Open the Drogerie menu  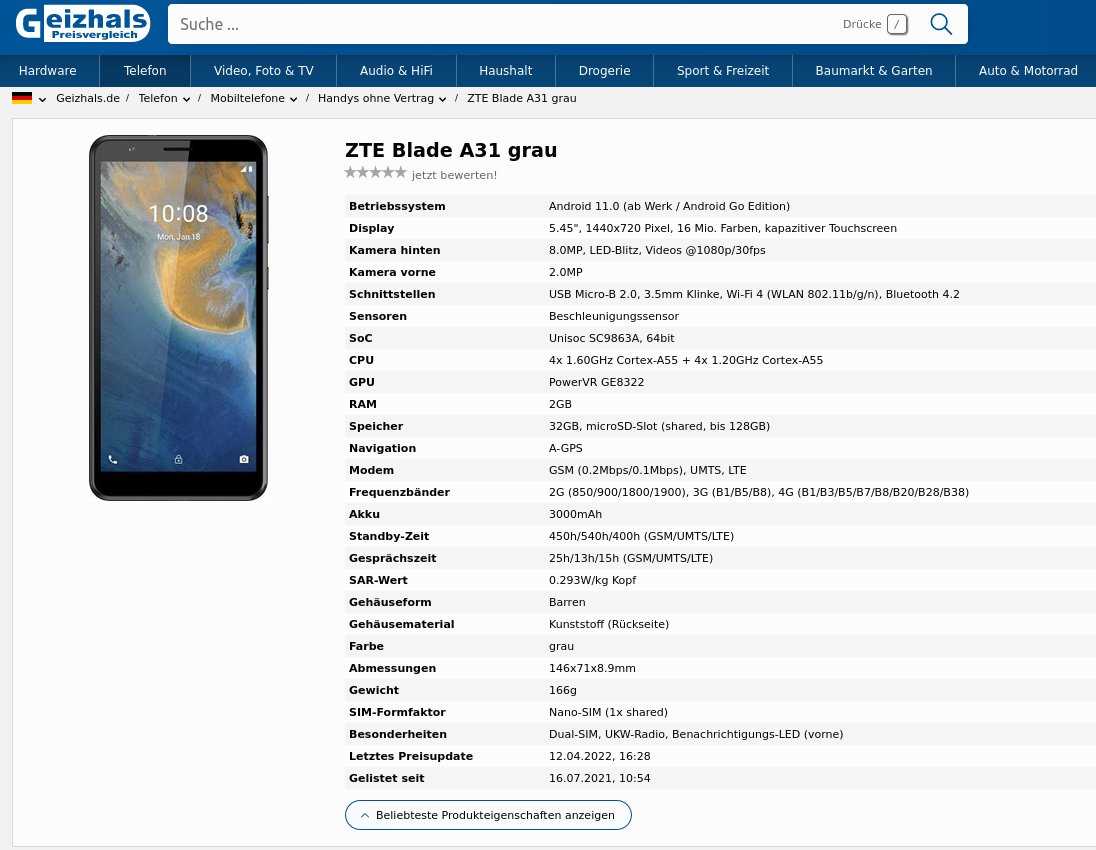(605, 71)
